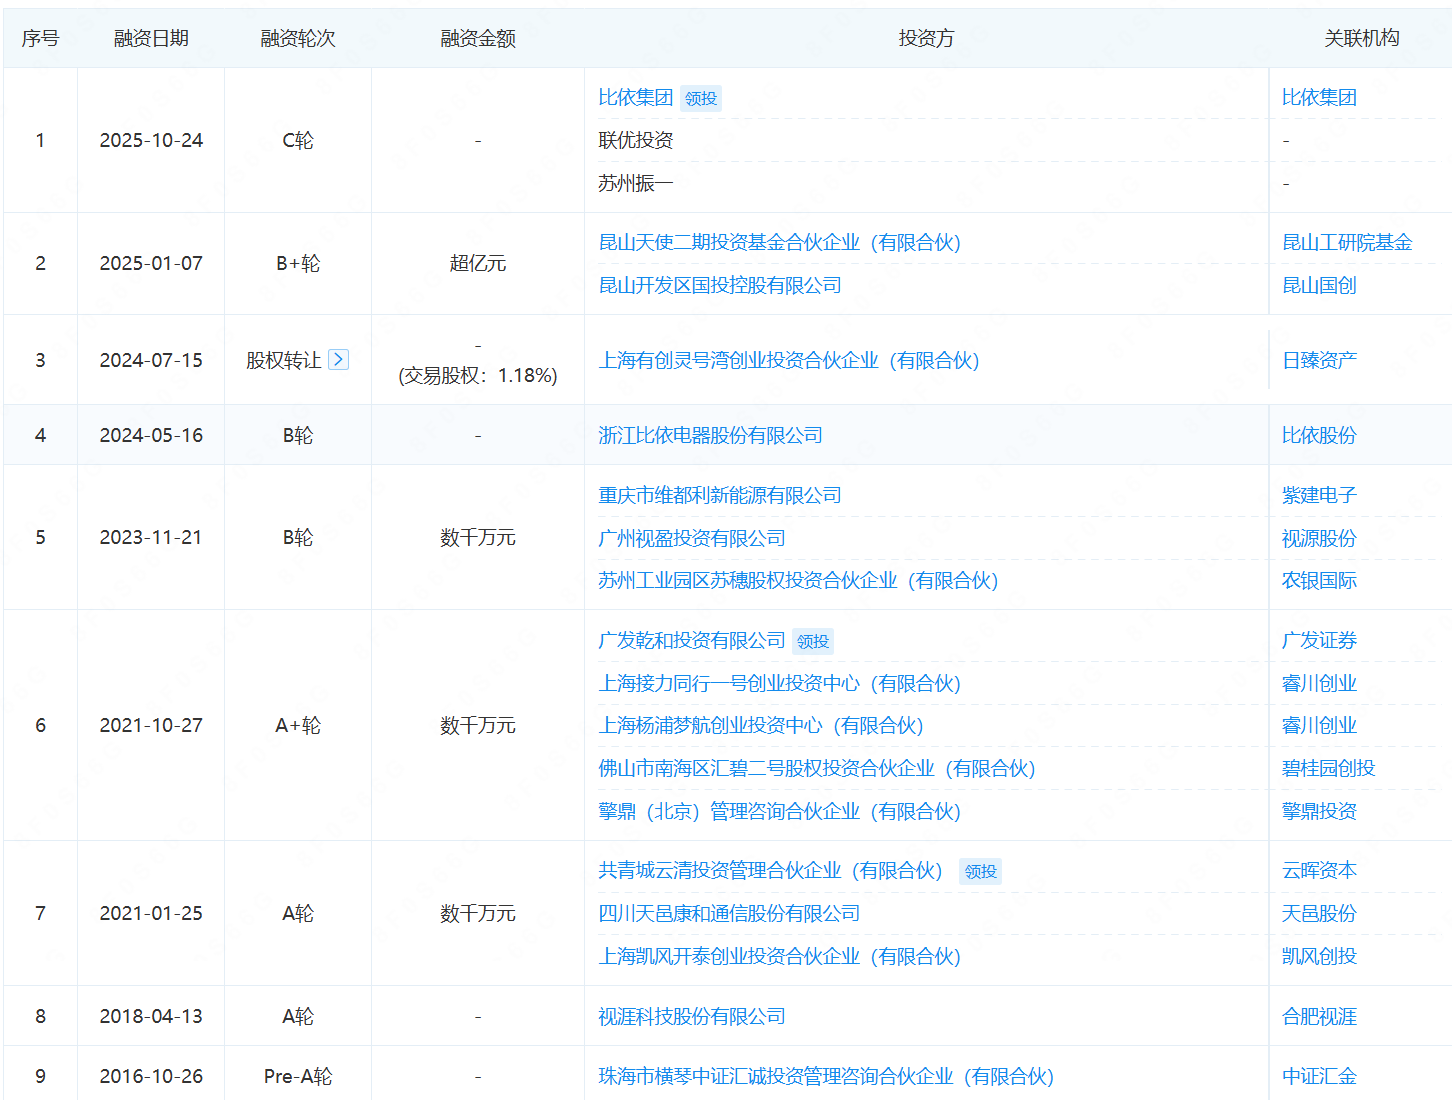The width and height of the screenshot is (1452, 1100).
Task: Click the 比依股份 institution link
Action: pyautogui.click(x=1319, y=436)
